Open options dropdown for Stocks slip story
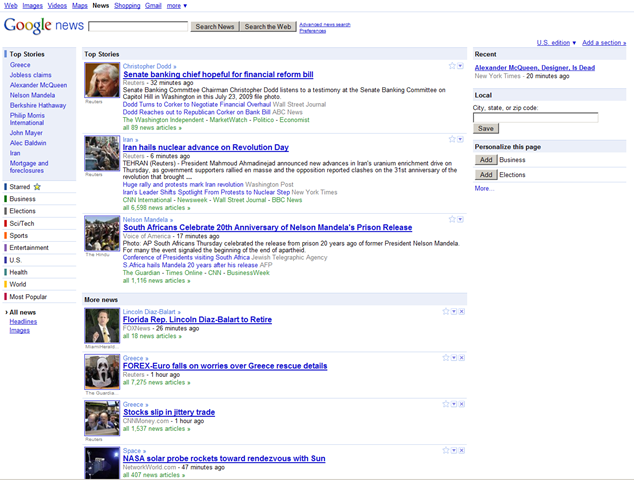The height and width of the screenshot is (480, 634). click(x=454, y=404)
